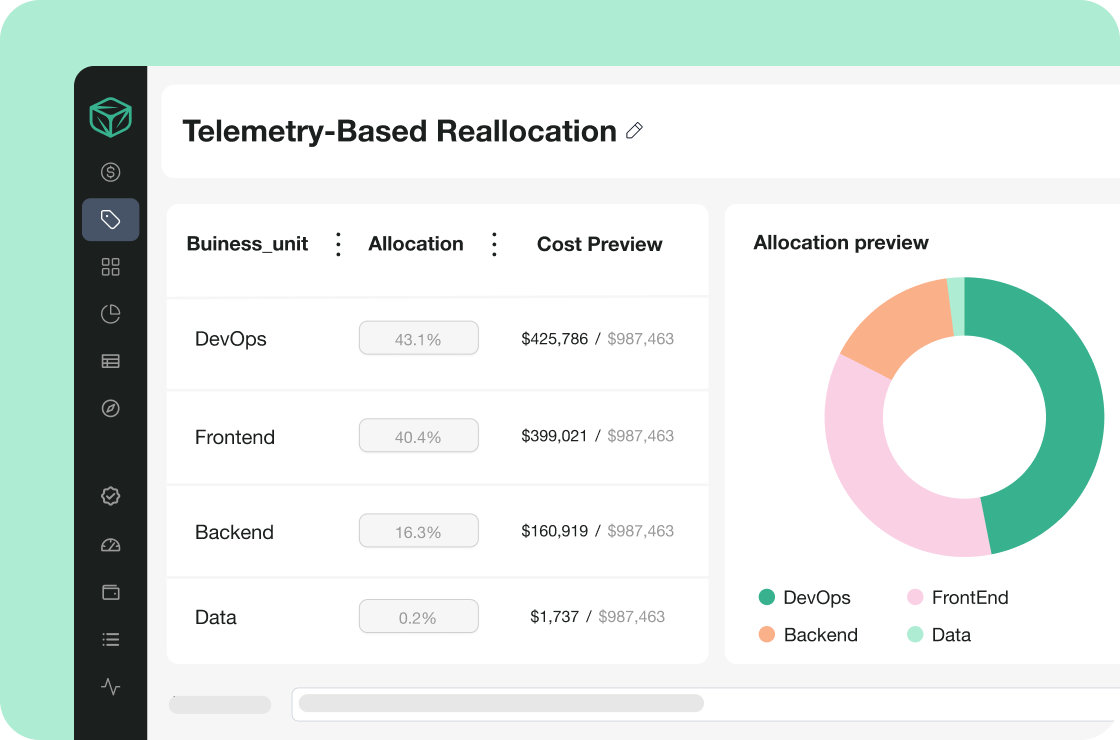Screen dimensions: 1120x740
Task: Click the green cube logo in sidebar
Action: pos(111,118)
